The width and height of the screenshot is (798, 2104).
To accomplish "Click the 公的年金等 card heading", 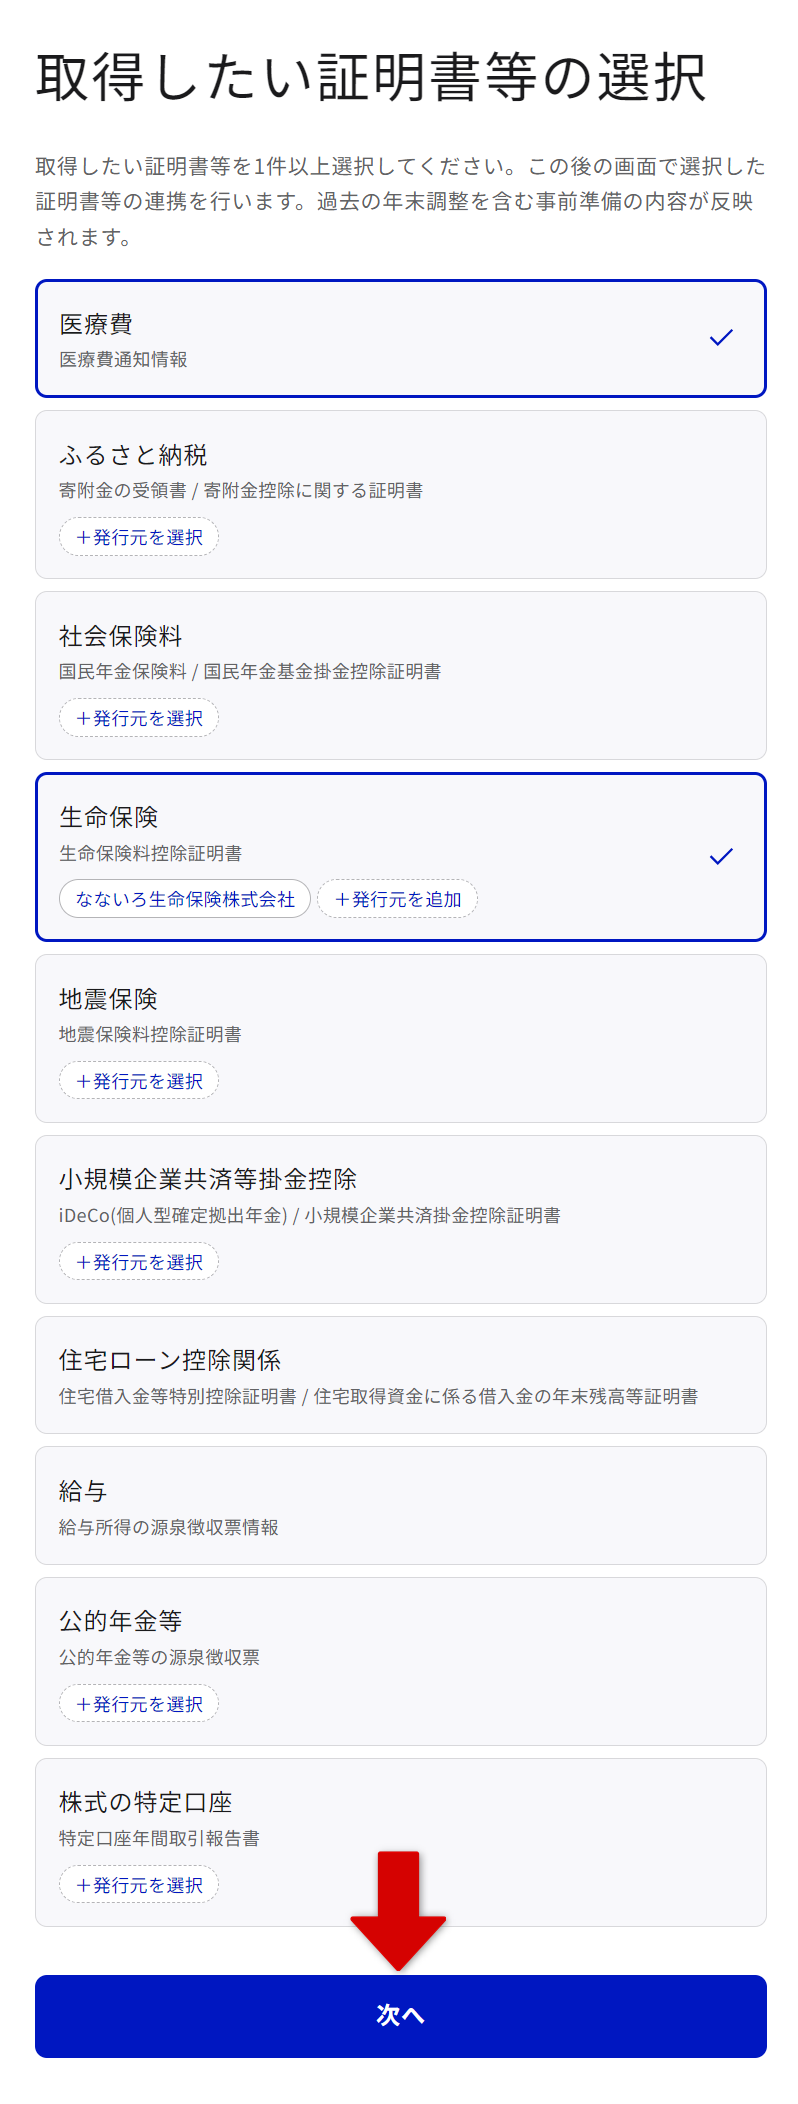I will (121, 1621).
